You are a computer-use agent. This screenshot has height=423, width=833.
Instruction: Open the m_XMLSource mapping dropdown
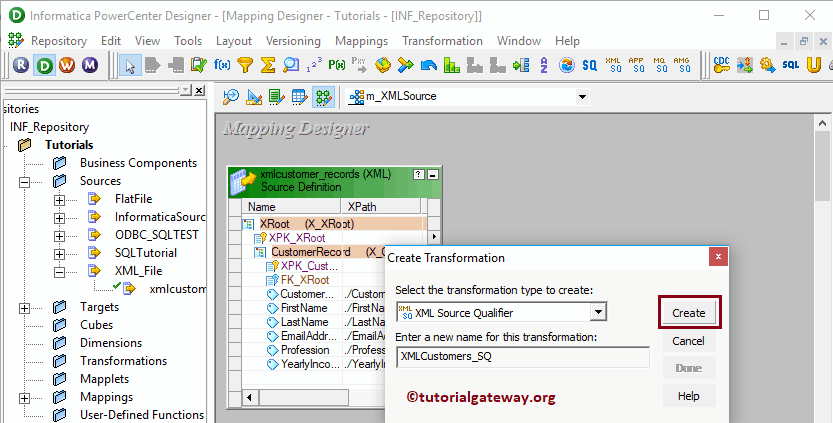[582, 97]
